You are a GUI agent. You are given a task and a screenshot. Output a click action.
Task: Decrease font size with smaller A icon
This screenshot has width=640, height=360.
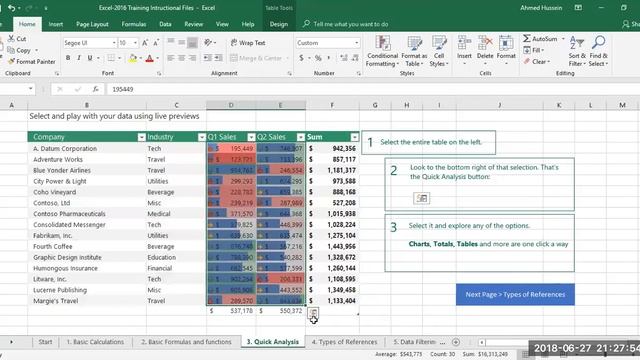tap(156, 43)
